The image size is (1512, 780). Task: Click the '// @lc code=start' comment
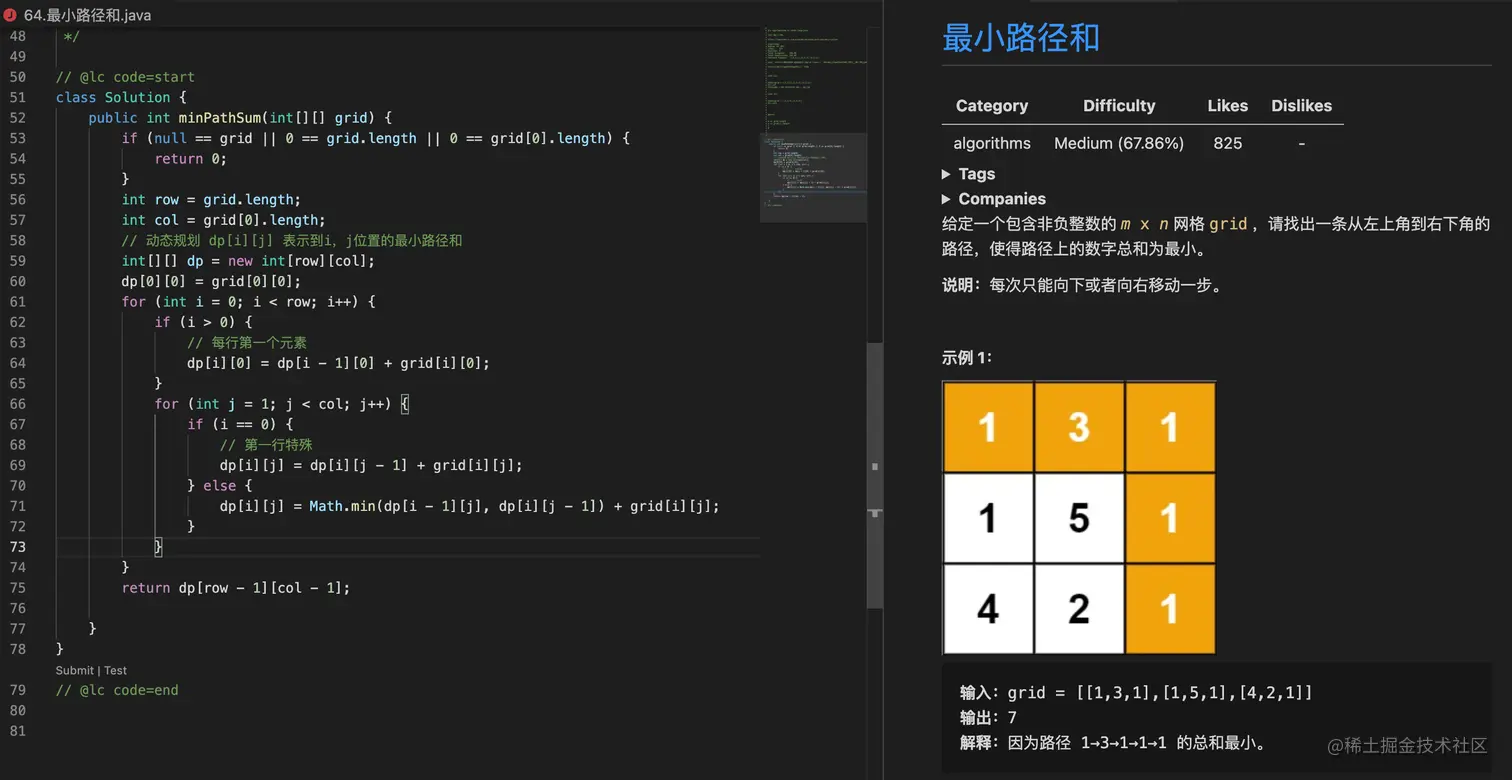(125, 77)
